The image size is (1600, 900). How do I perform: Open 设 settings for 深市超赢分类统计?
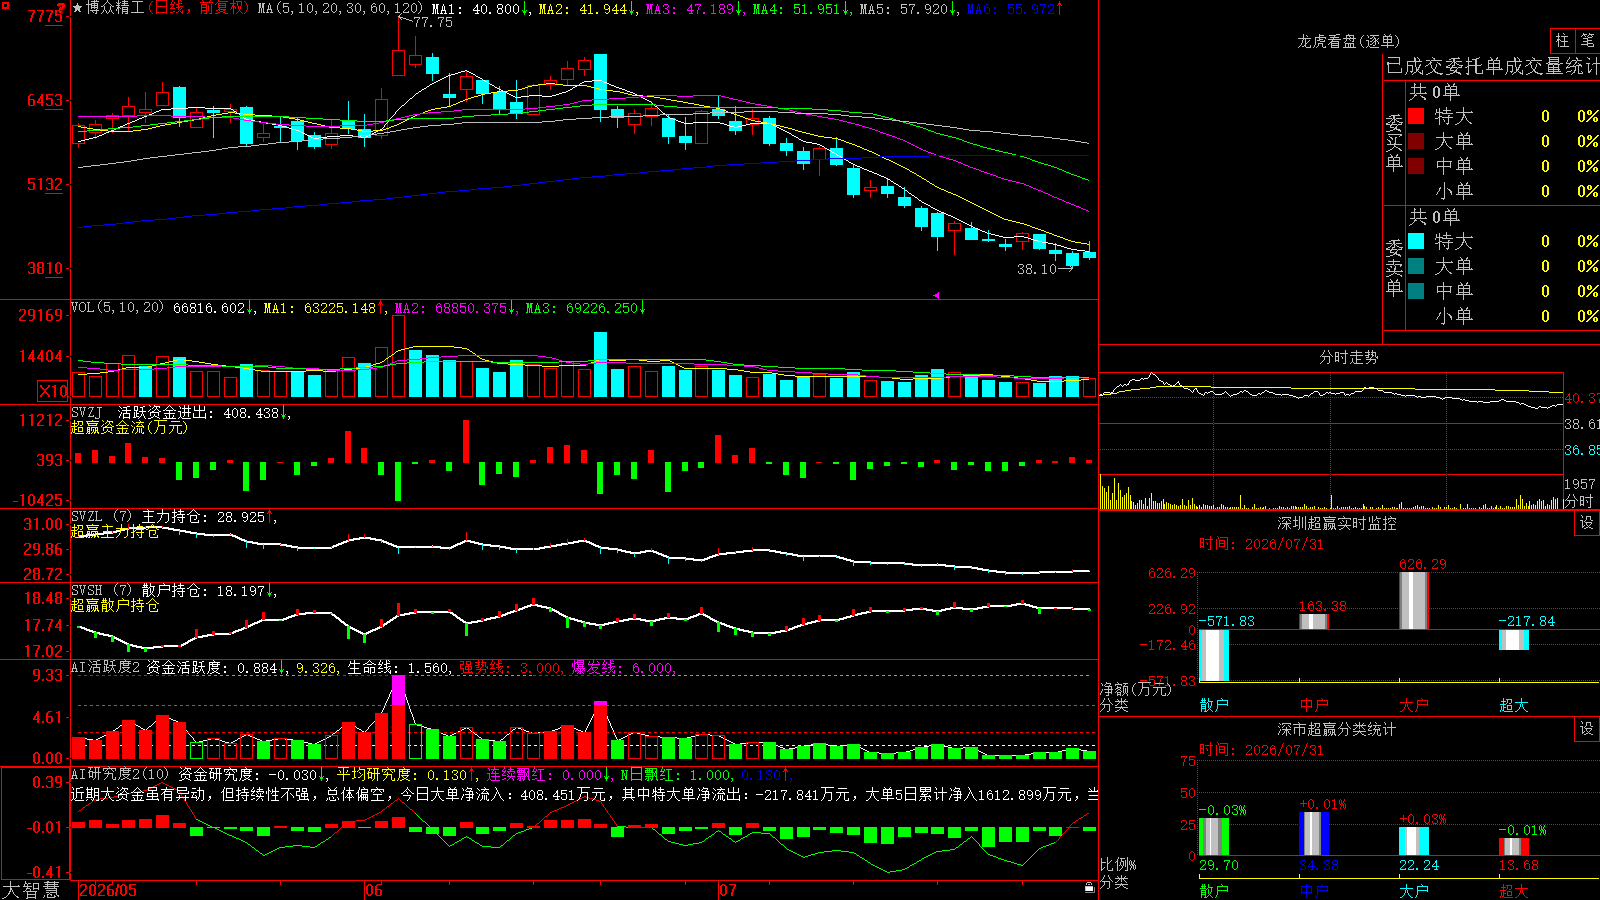point(1587,729)
